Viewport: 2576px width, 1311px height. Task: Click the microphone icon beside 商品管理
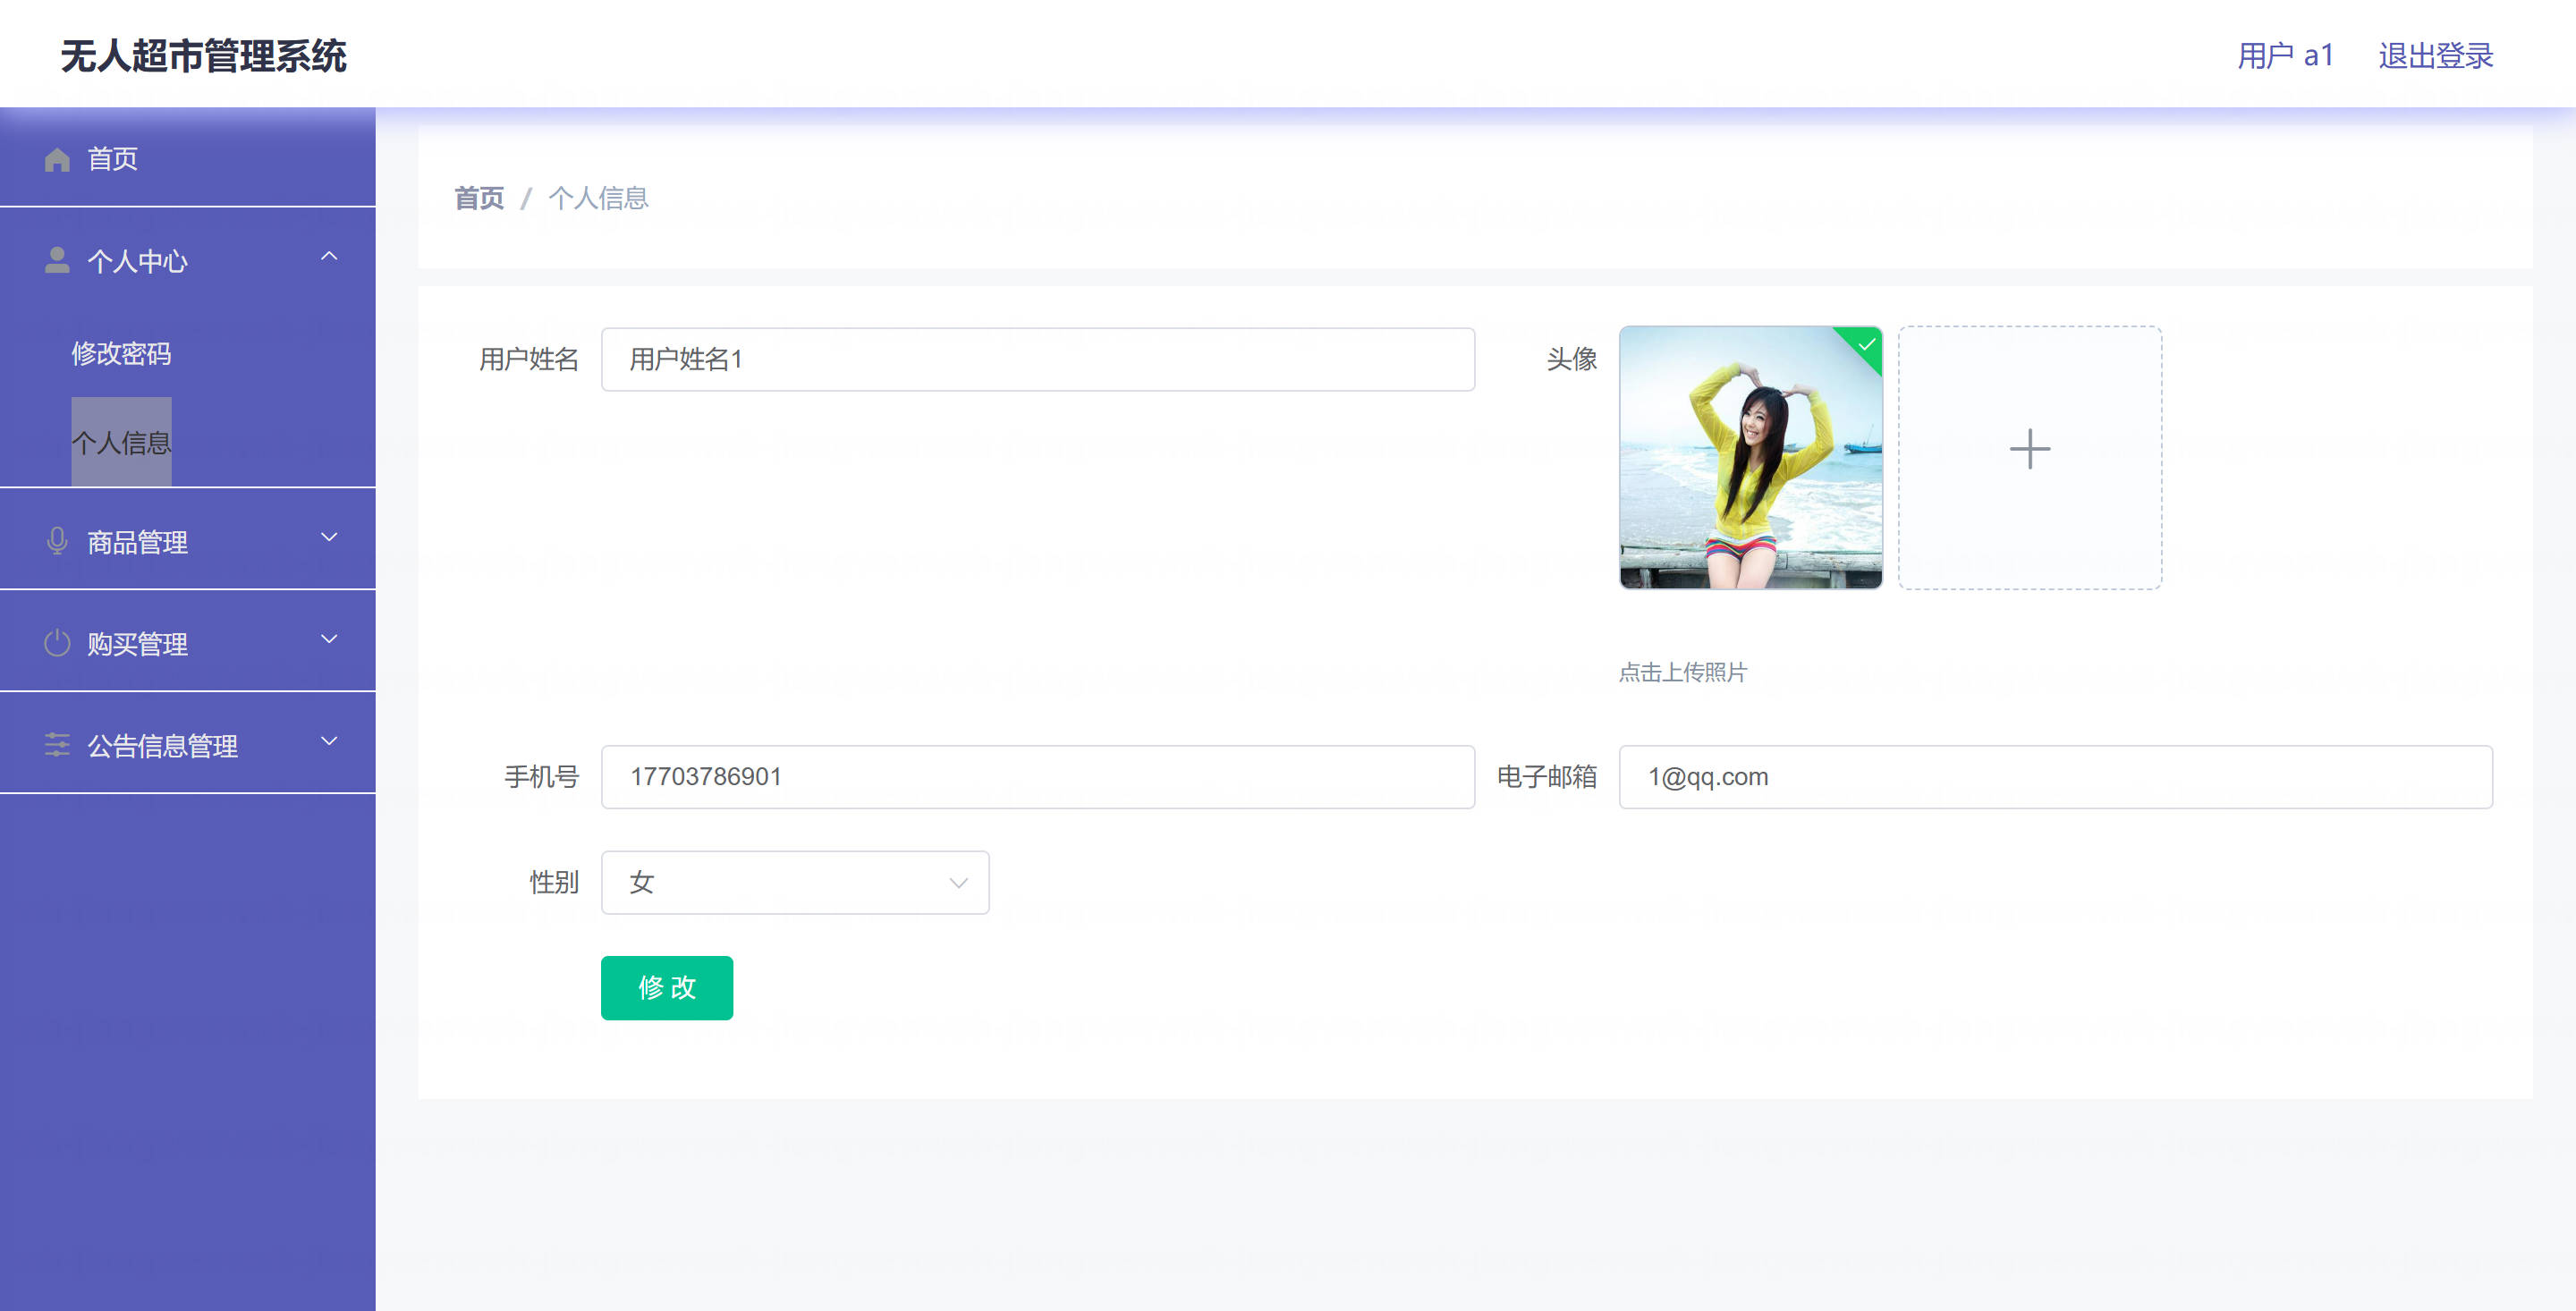click(57, 541)
